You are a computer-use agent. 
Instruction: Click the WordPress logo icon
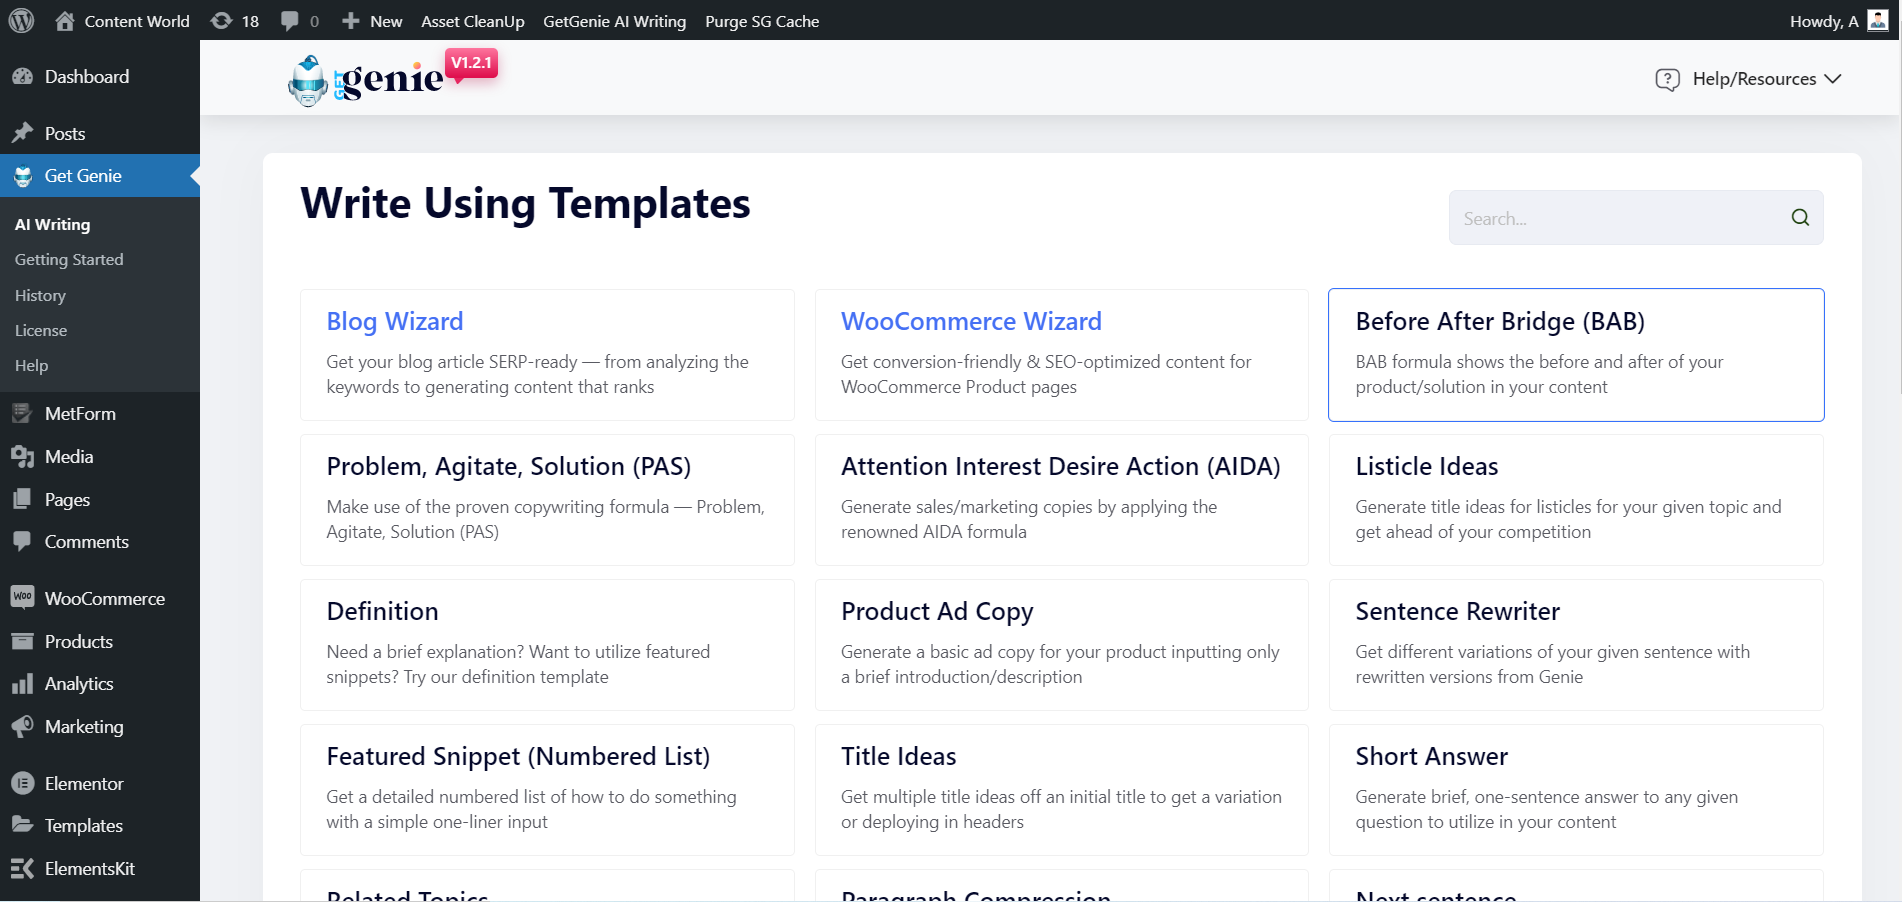[x=21, y=21]
